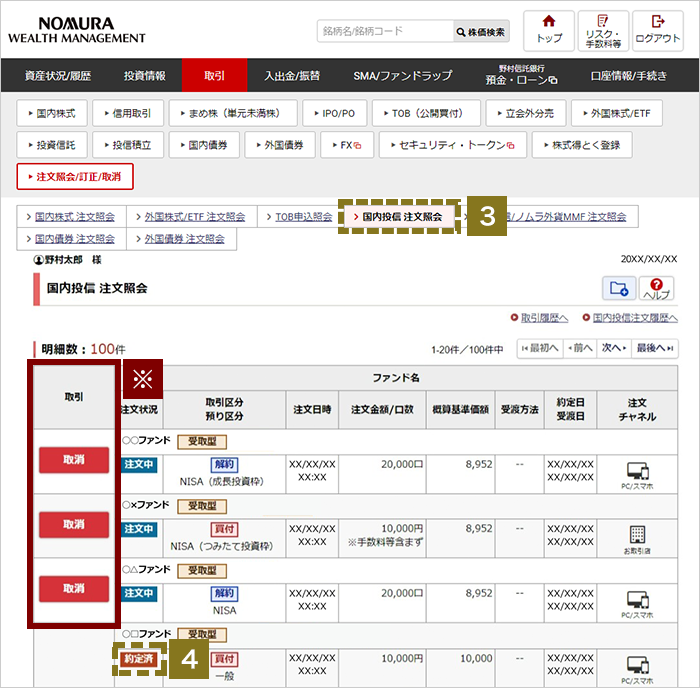700x688 pixels.
Task: Click the Nomura Wealth Management logo
Action: pyautogui.click(x=76, y=30)
